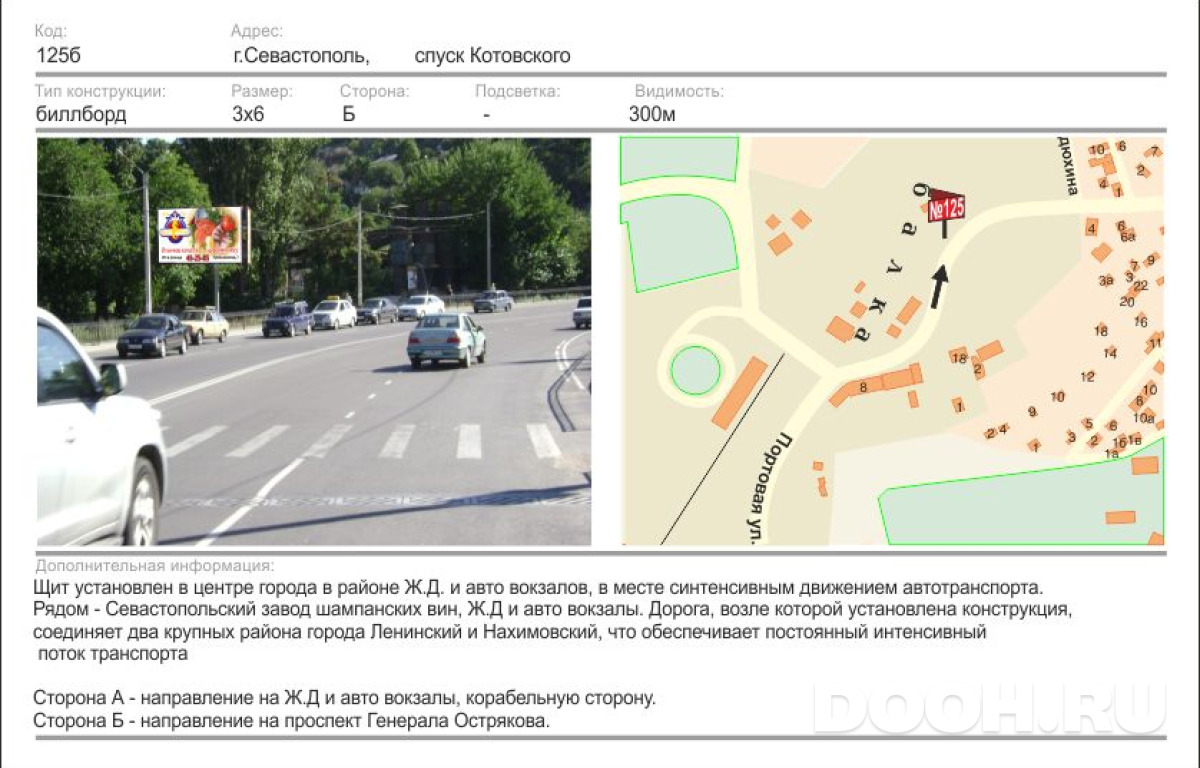
Task: Click house number "12" on the map
Action: [1088, 377]
